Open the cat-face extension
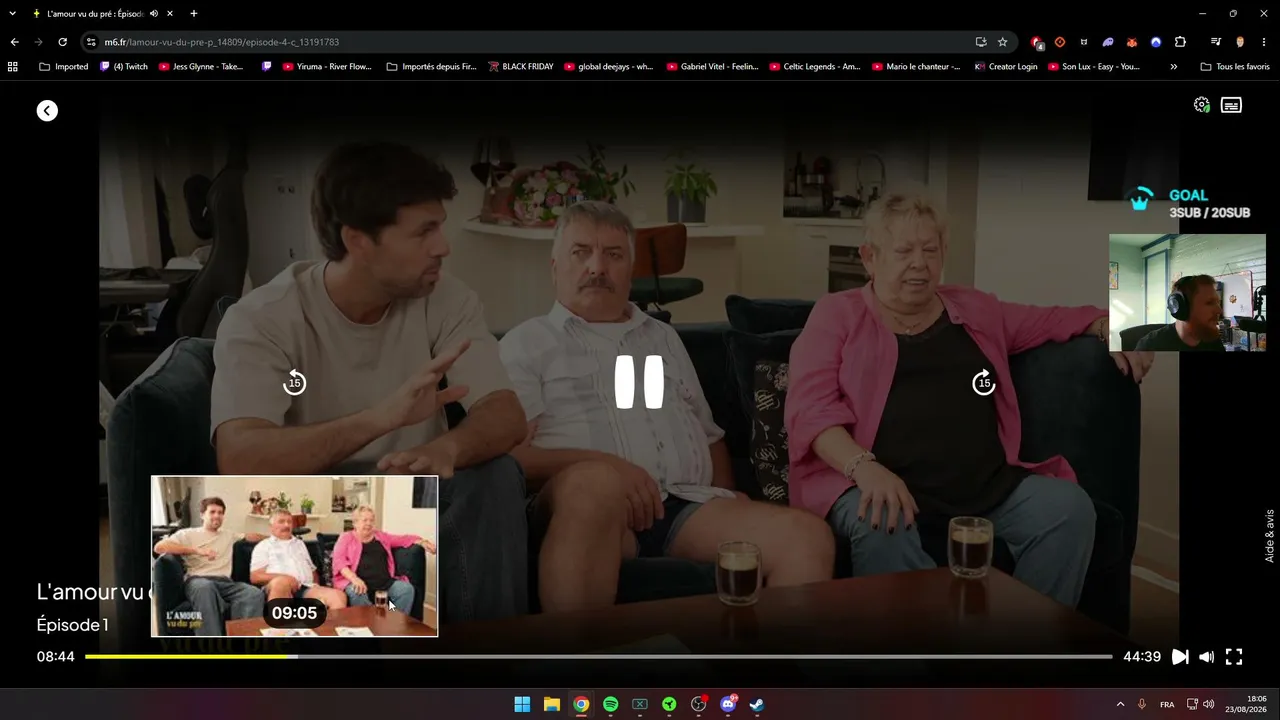This screenshot has height=720, width=1280. [1084, 42]
